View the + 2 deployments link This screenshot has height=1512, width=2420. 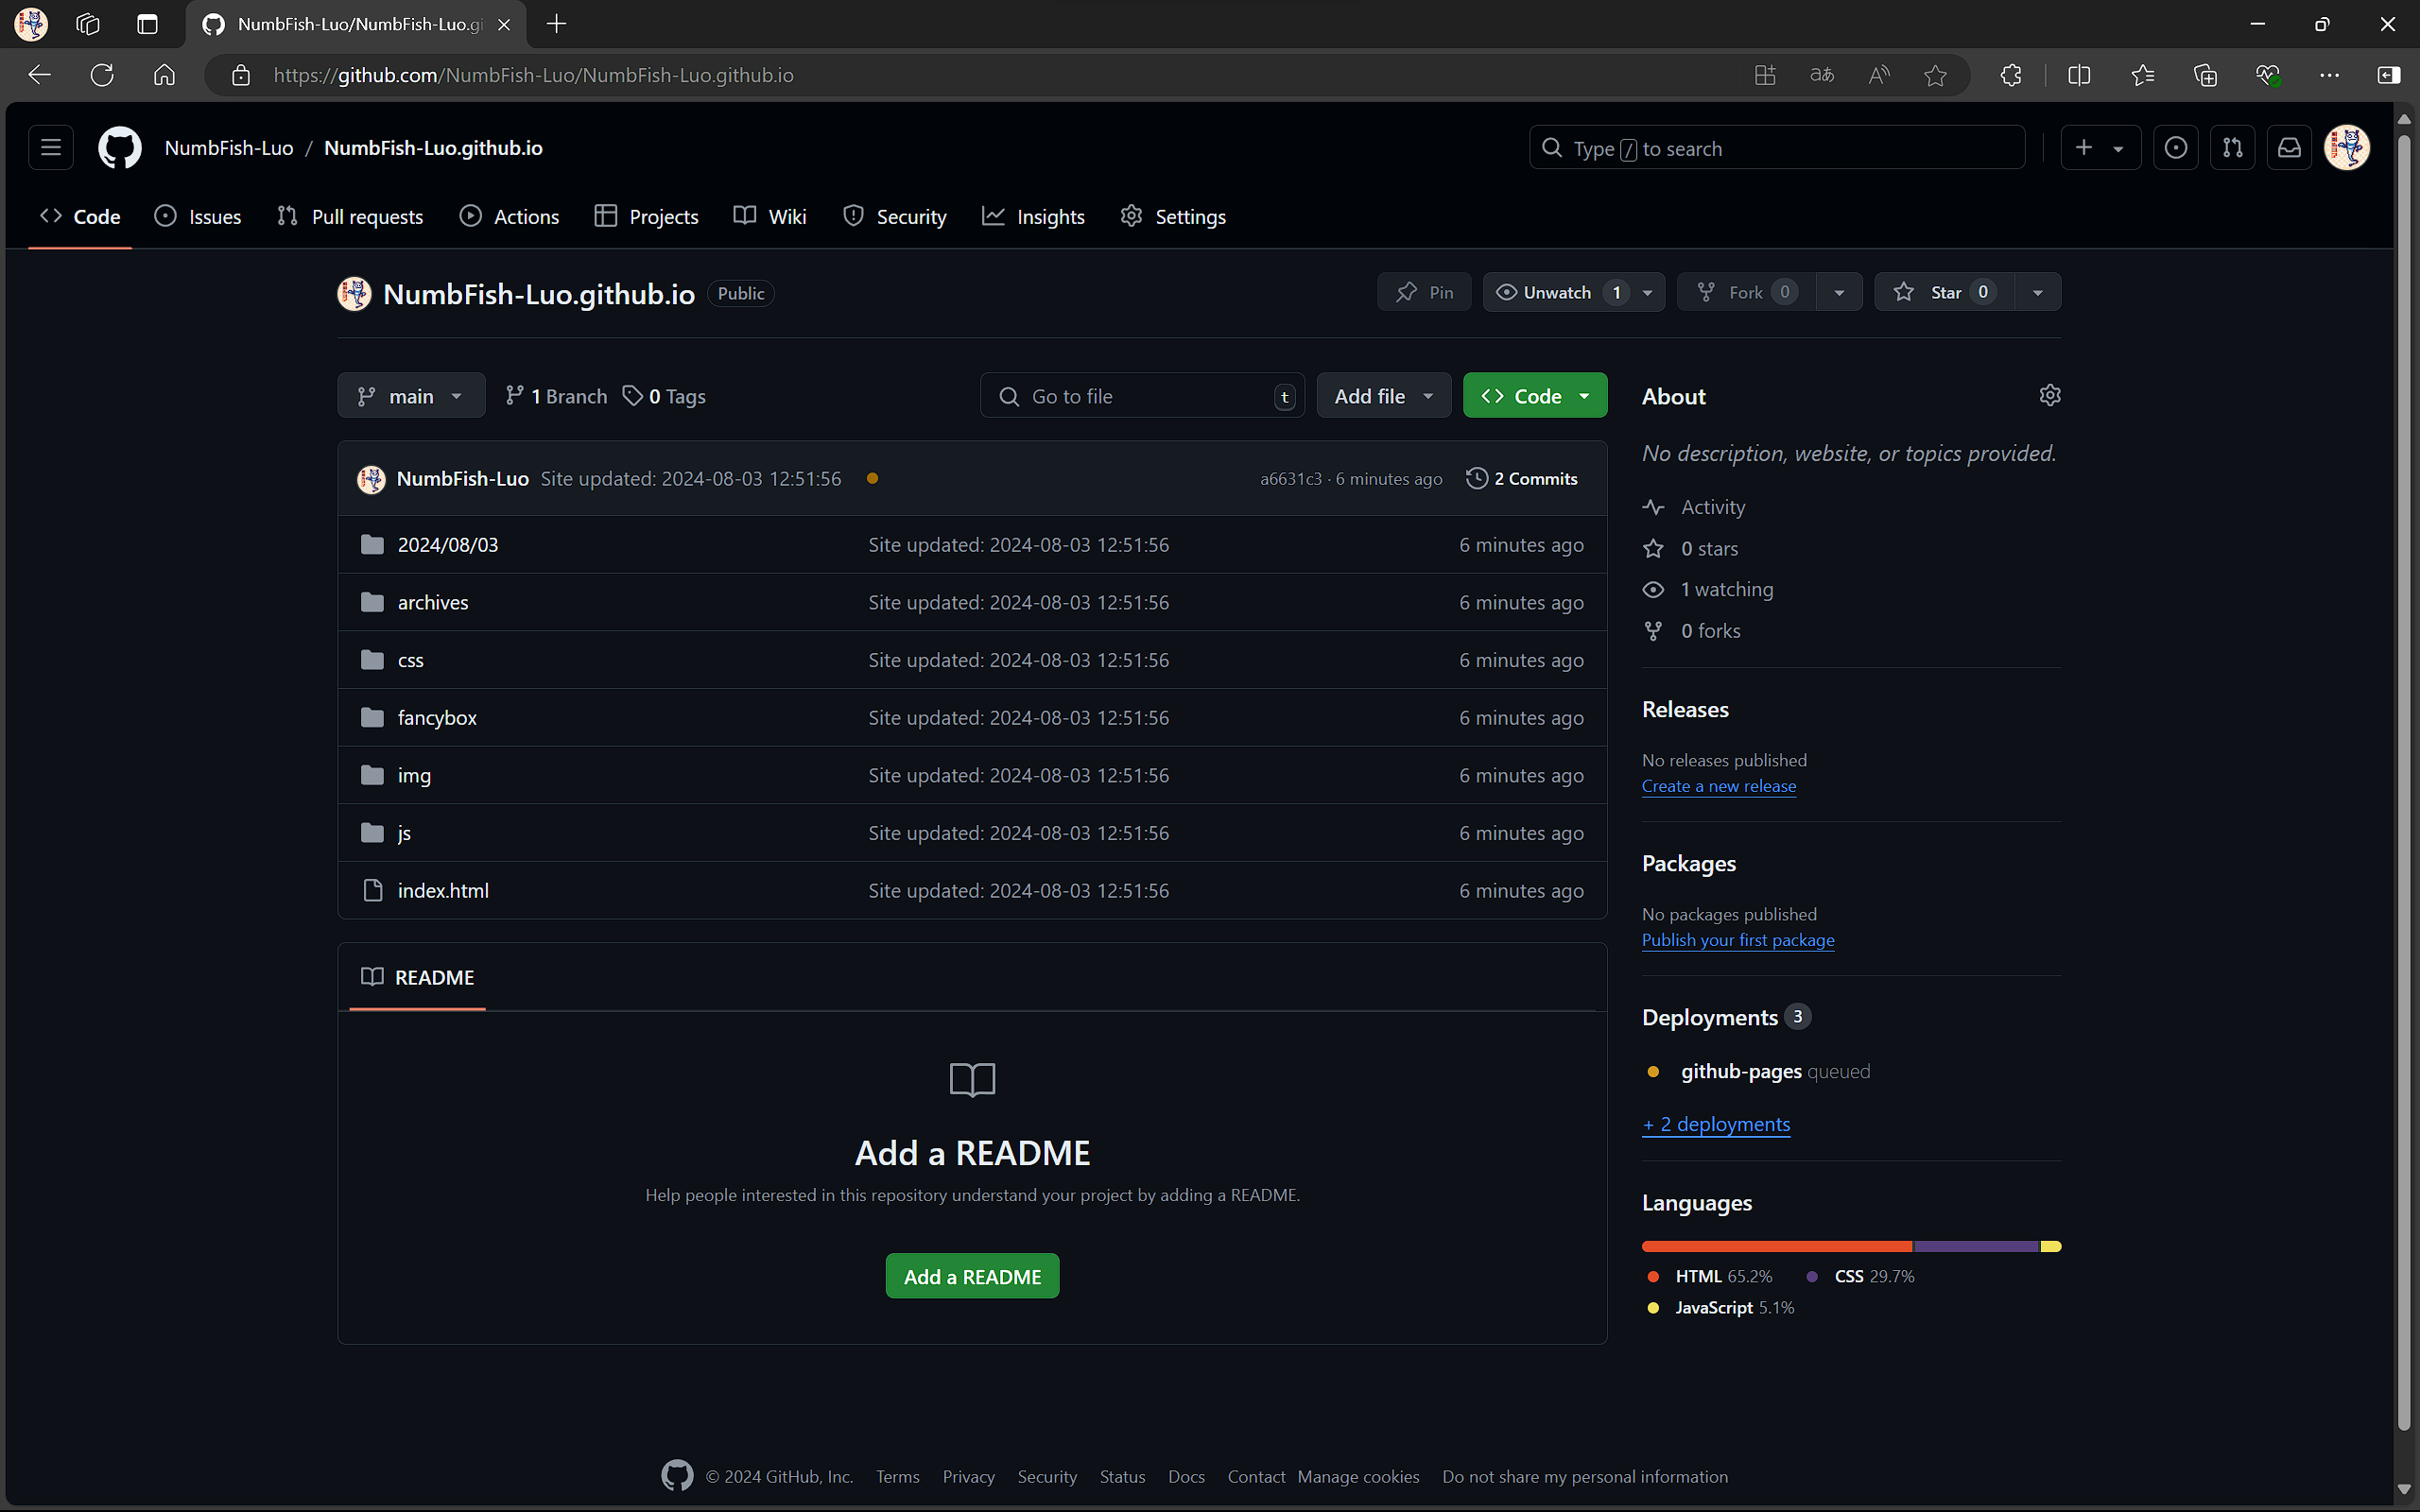pyautogui.click(x=1716, y=1124)
